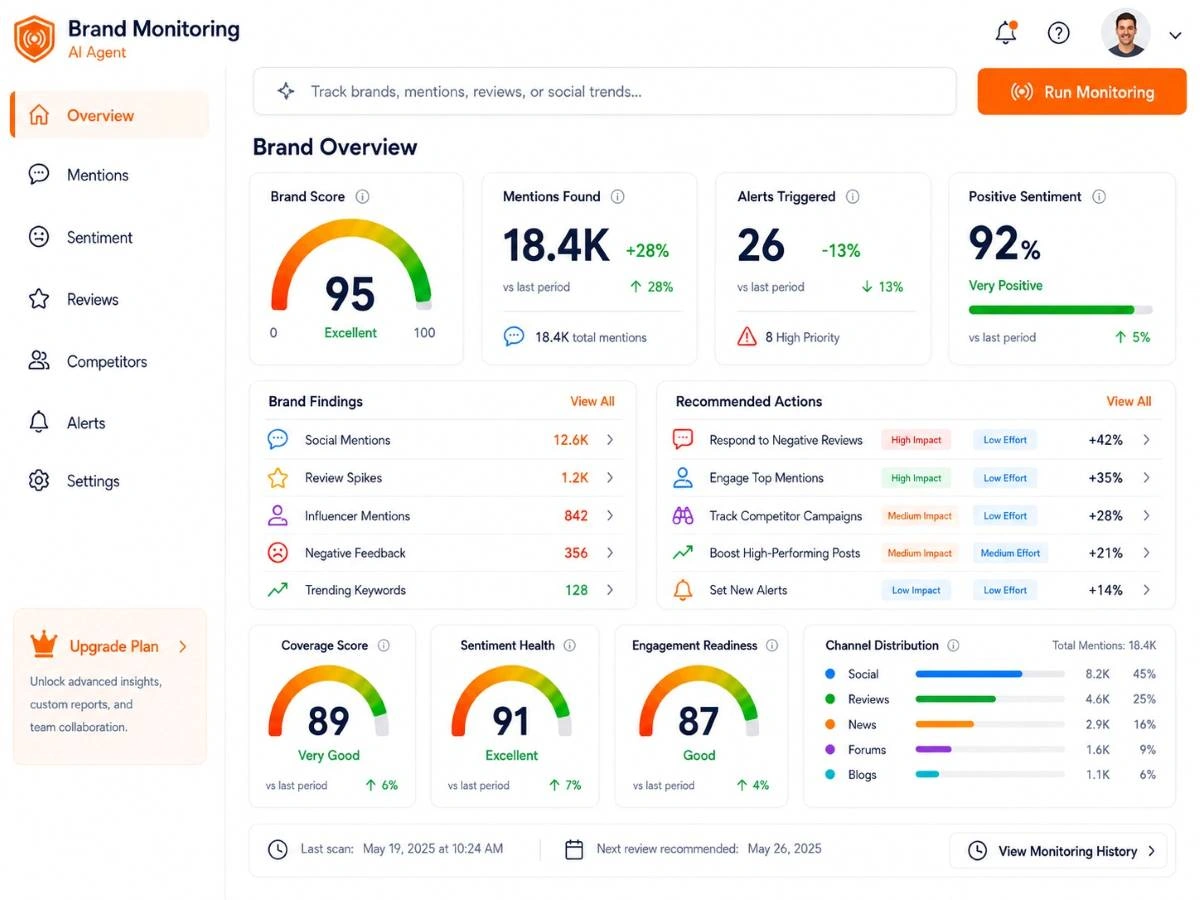Show info for Mentions Found
The image size is (1200, 900).
pos(618,197)
